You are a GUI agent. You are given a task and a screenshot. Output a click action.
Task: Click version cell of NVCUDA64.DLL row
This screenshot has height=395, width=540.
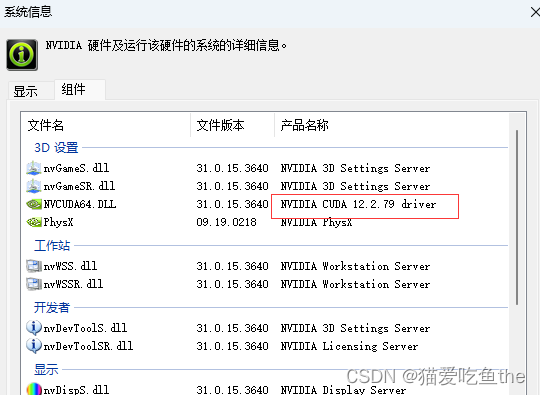232,204
